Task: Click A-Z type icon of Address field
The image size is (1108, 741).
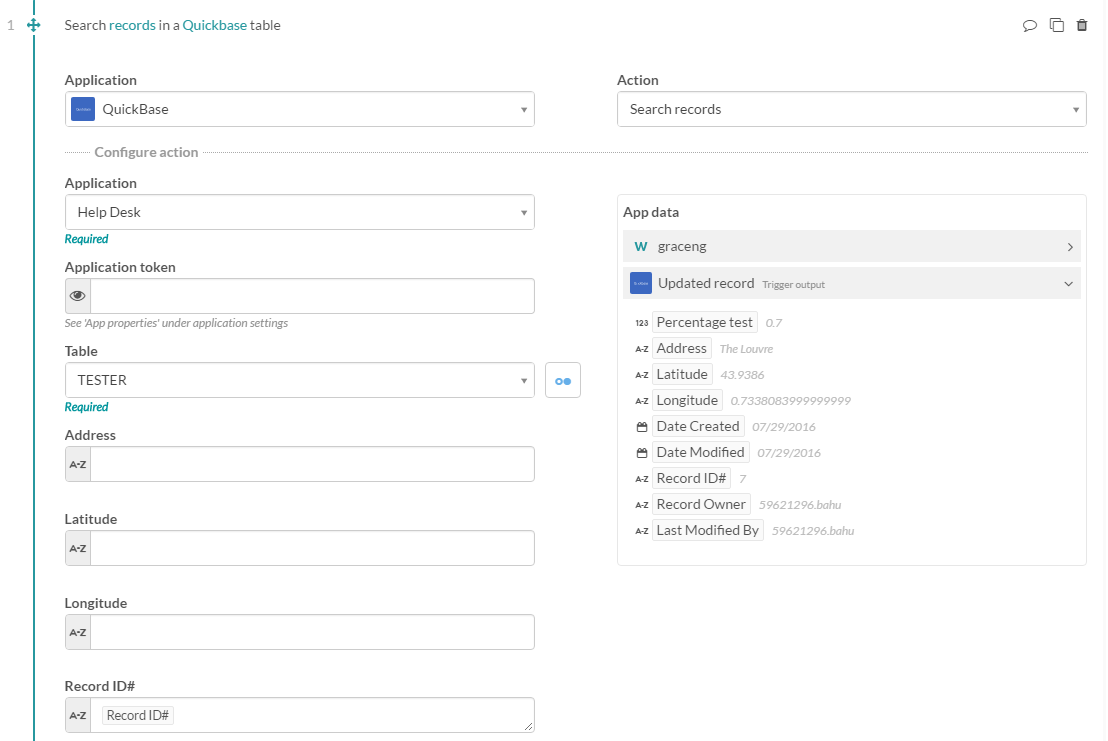Action: click(78, 464)
